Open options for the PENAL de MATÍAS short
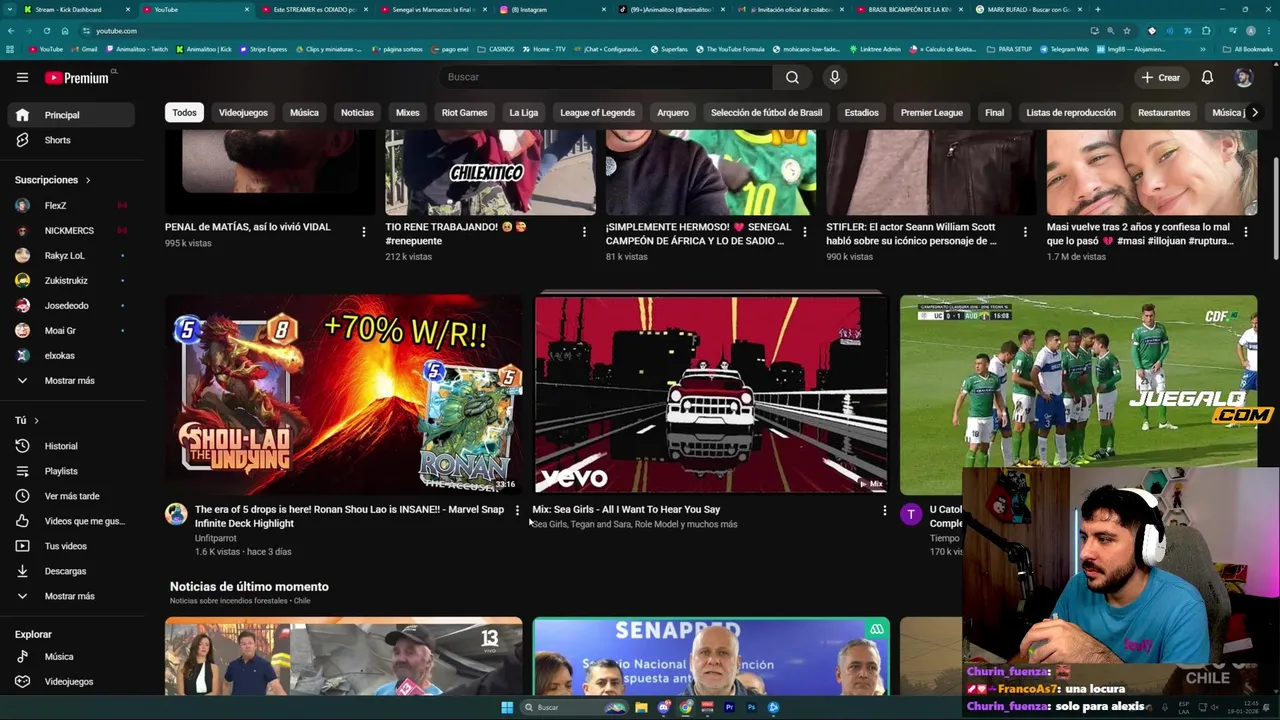The height and width of the screenshot is (720, 1280). pos(364,232)
